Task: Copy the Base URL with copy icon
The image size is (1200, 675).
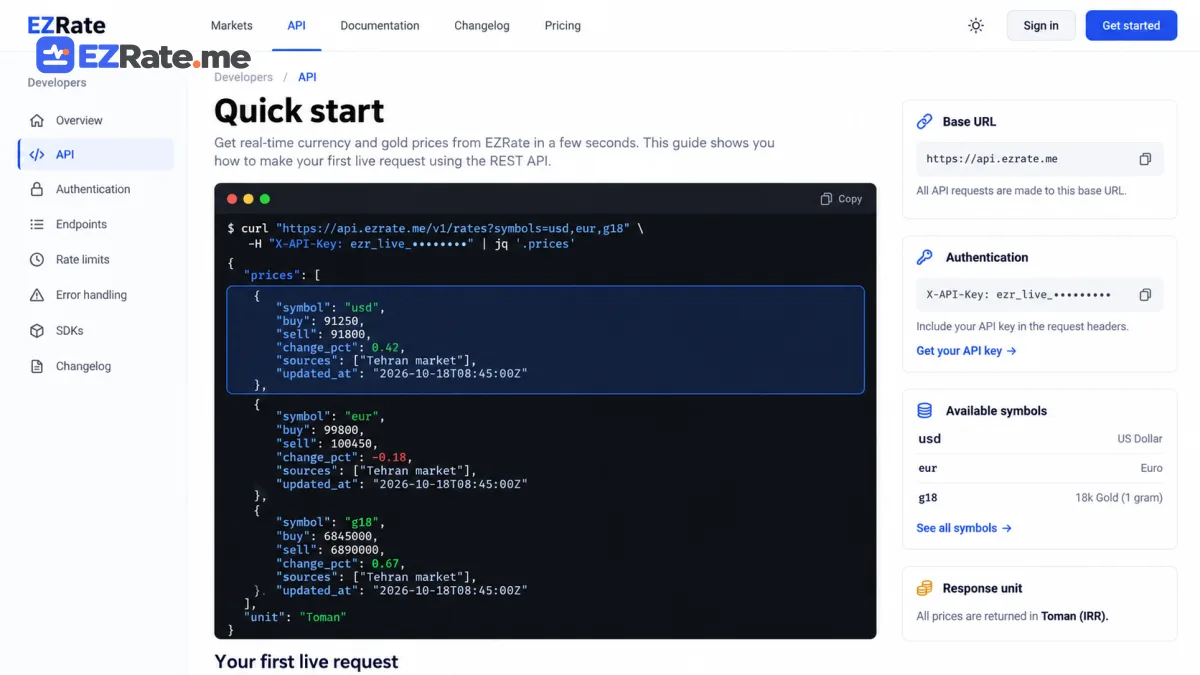Action: [x=1145, y=159]
